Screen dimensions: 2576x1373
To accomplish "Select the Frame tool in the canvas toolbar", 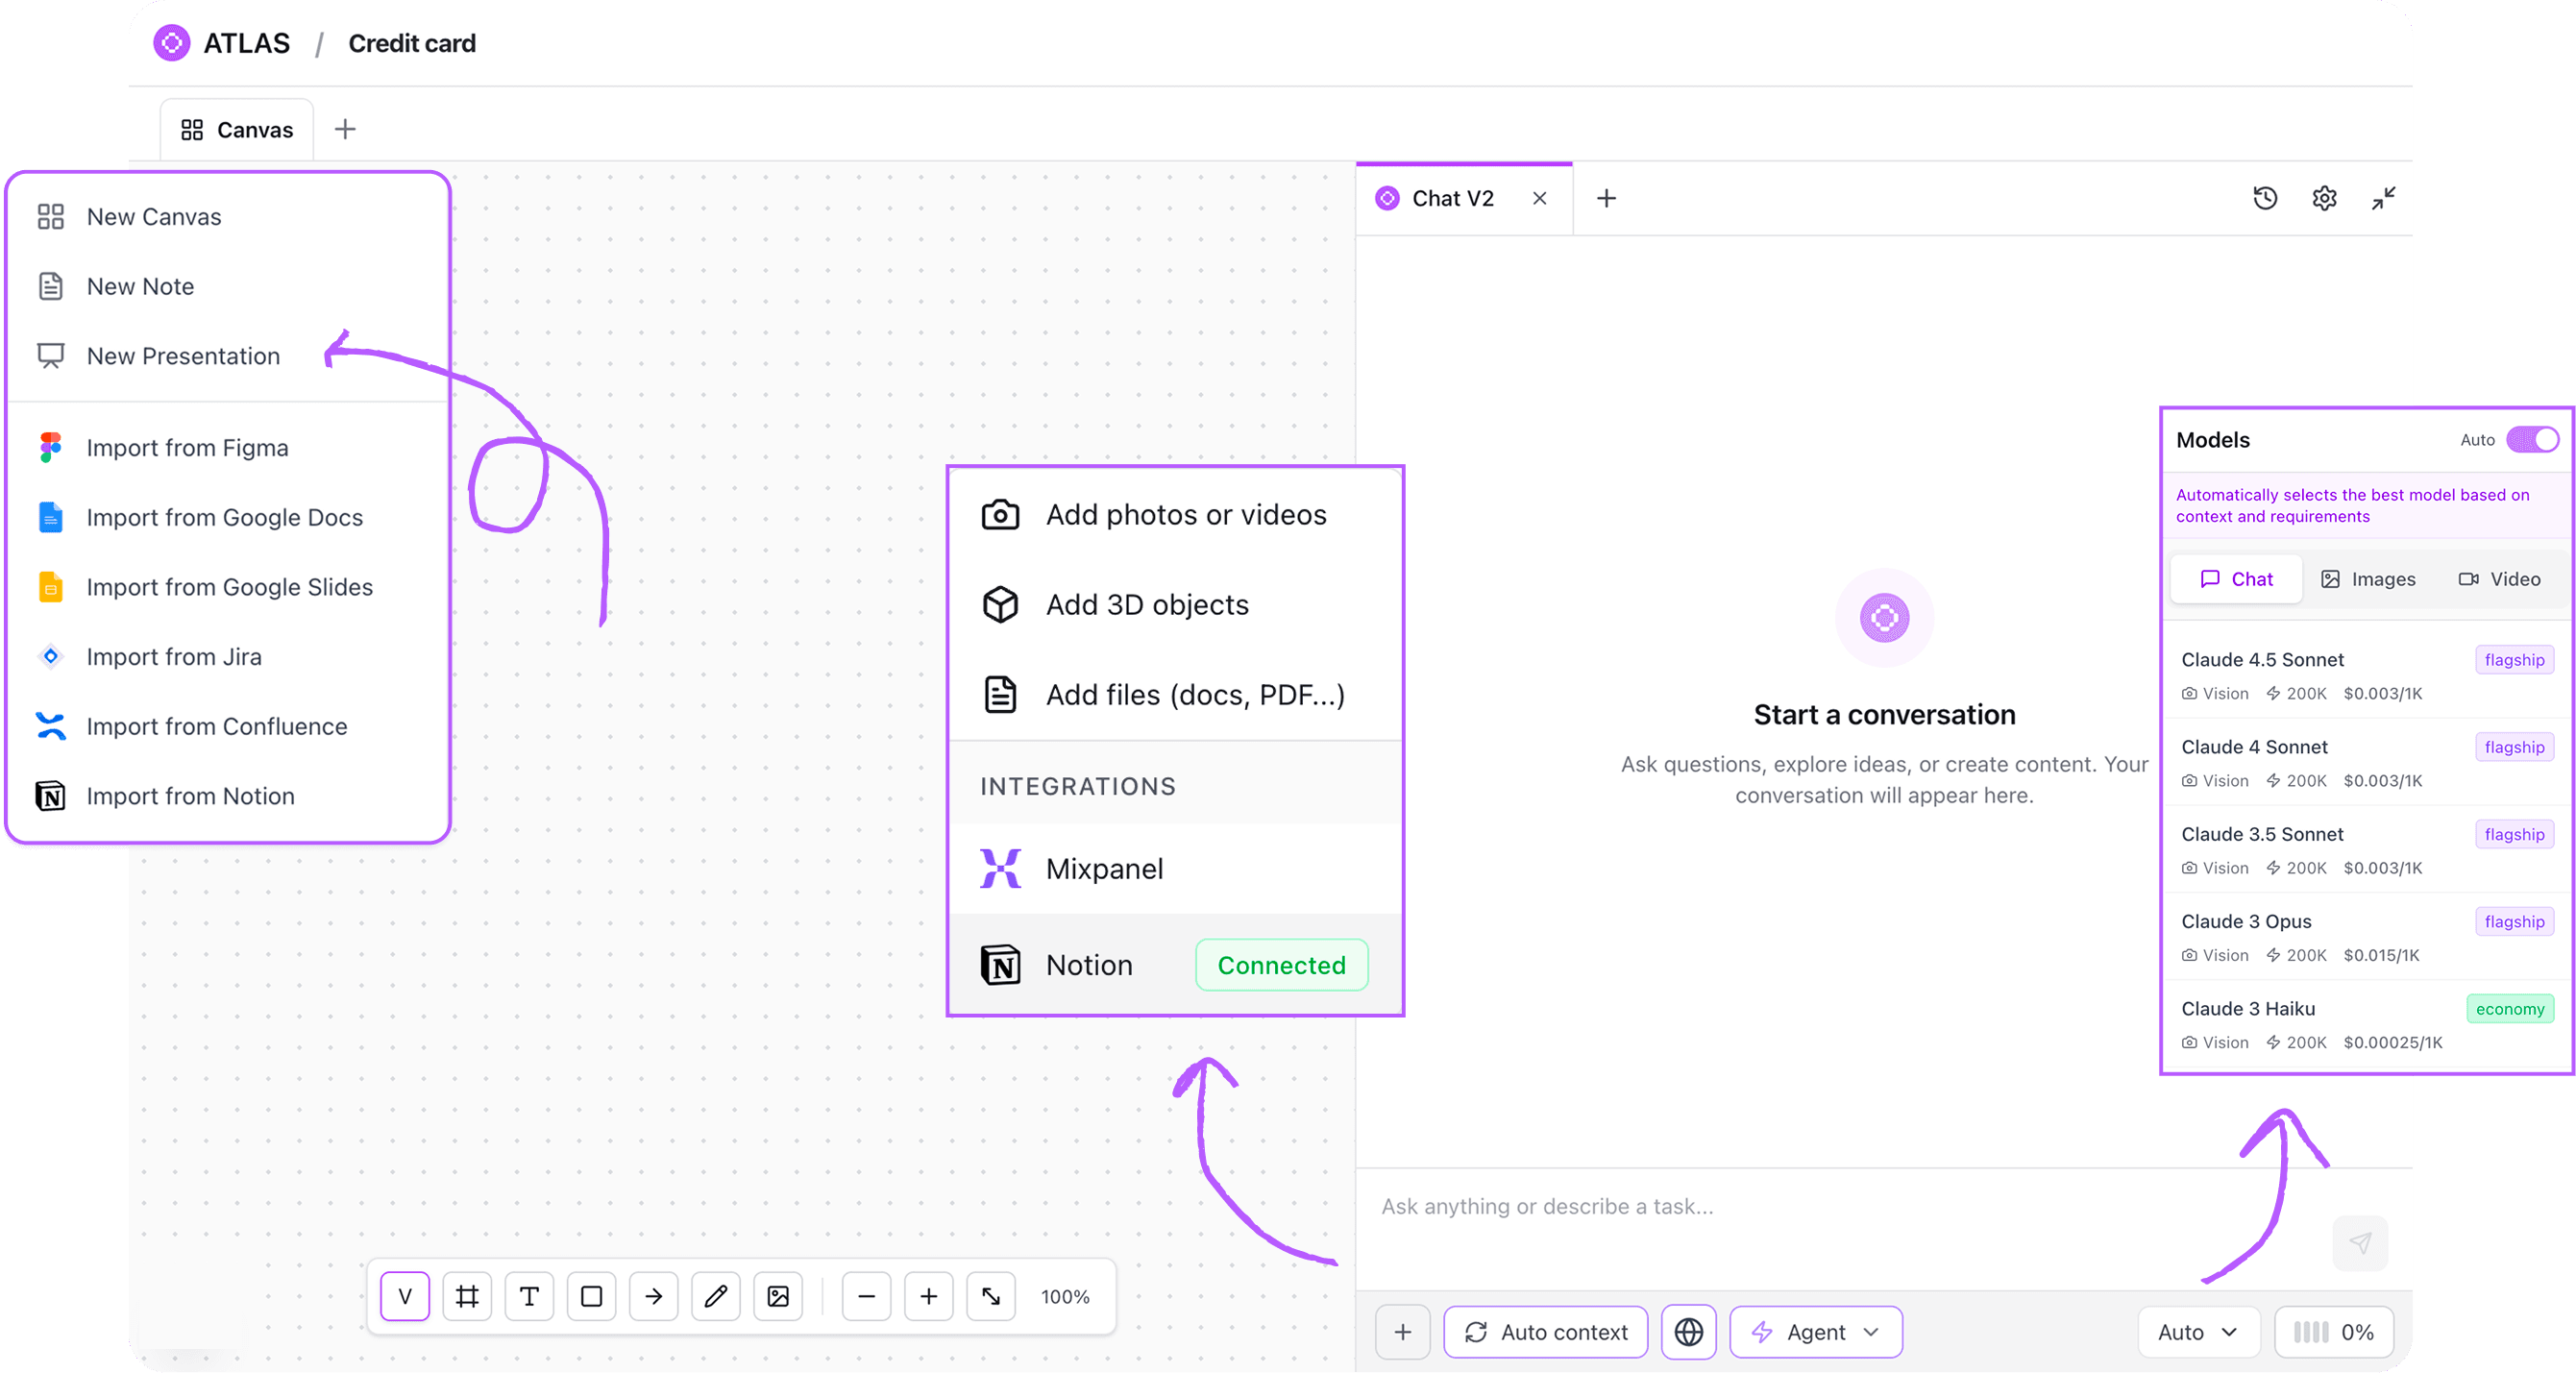I will tap(467, 1296).
